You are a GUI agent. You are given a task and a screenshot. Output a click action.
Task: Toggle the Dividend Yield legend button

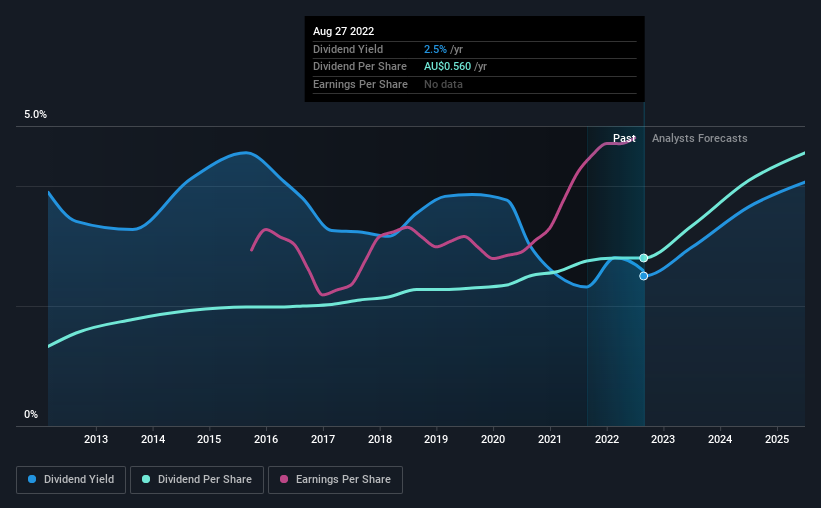pos(71,480)
